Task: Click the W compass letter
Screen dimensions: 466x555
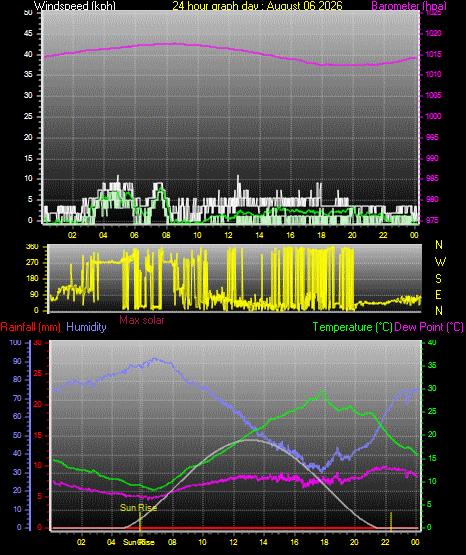Action: click(x=440, y=262)
